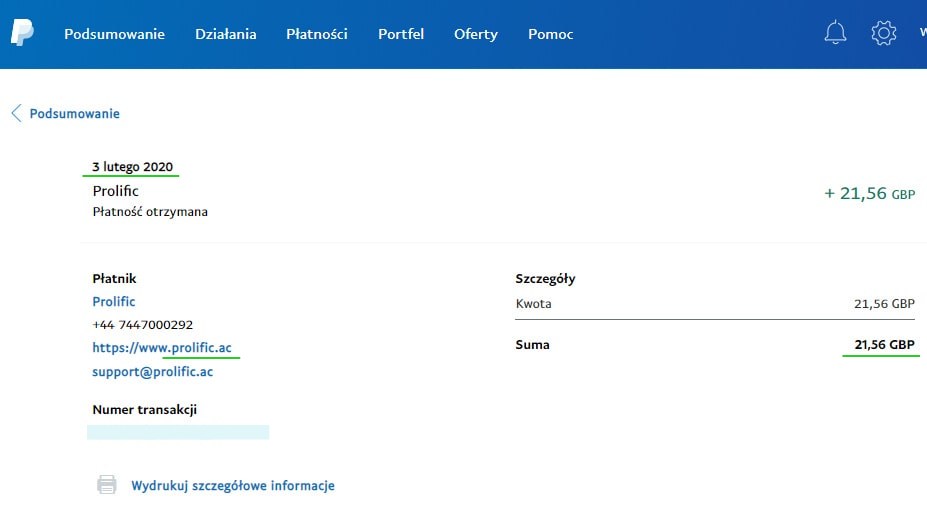The height and width of the screenshot is (516, 927).
Task: Click the back chevron next to Podsumowanie
Action: coord(17,113)
